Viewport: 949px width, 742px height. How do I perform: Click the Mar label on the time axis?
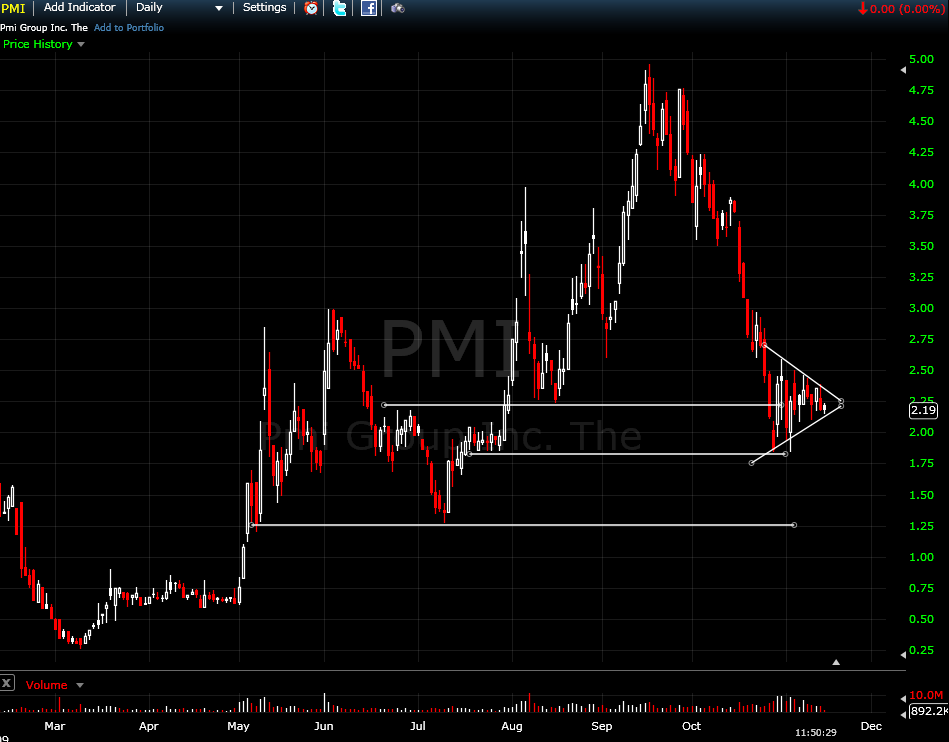pyautogui.click(x=54, y=726)
